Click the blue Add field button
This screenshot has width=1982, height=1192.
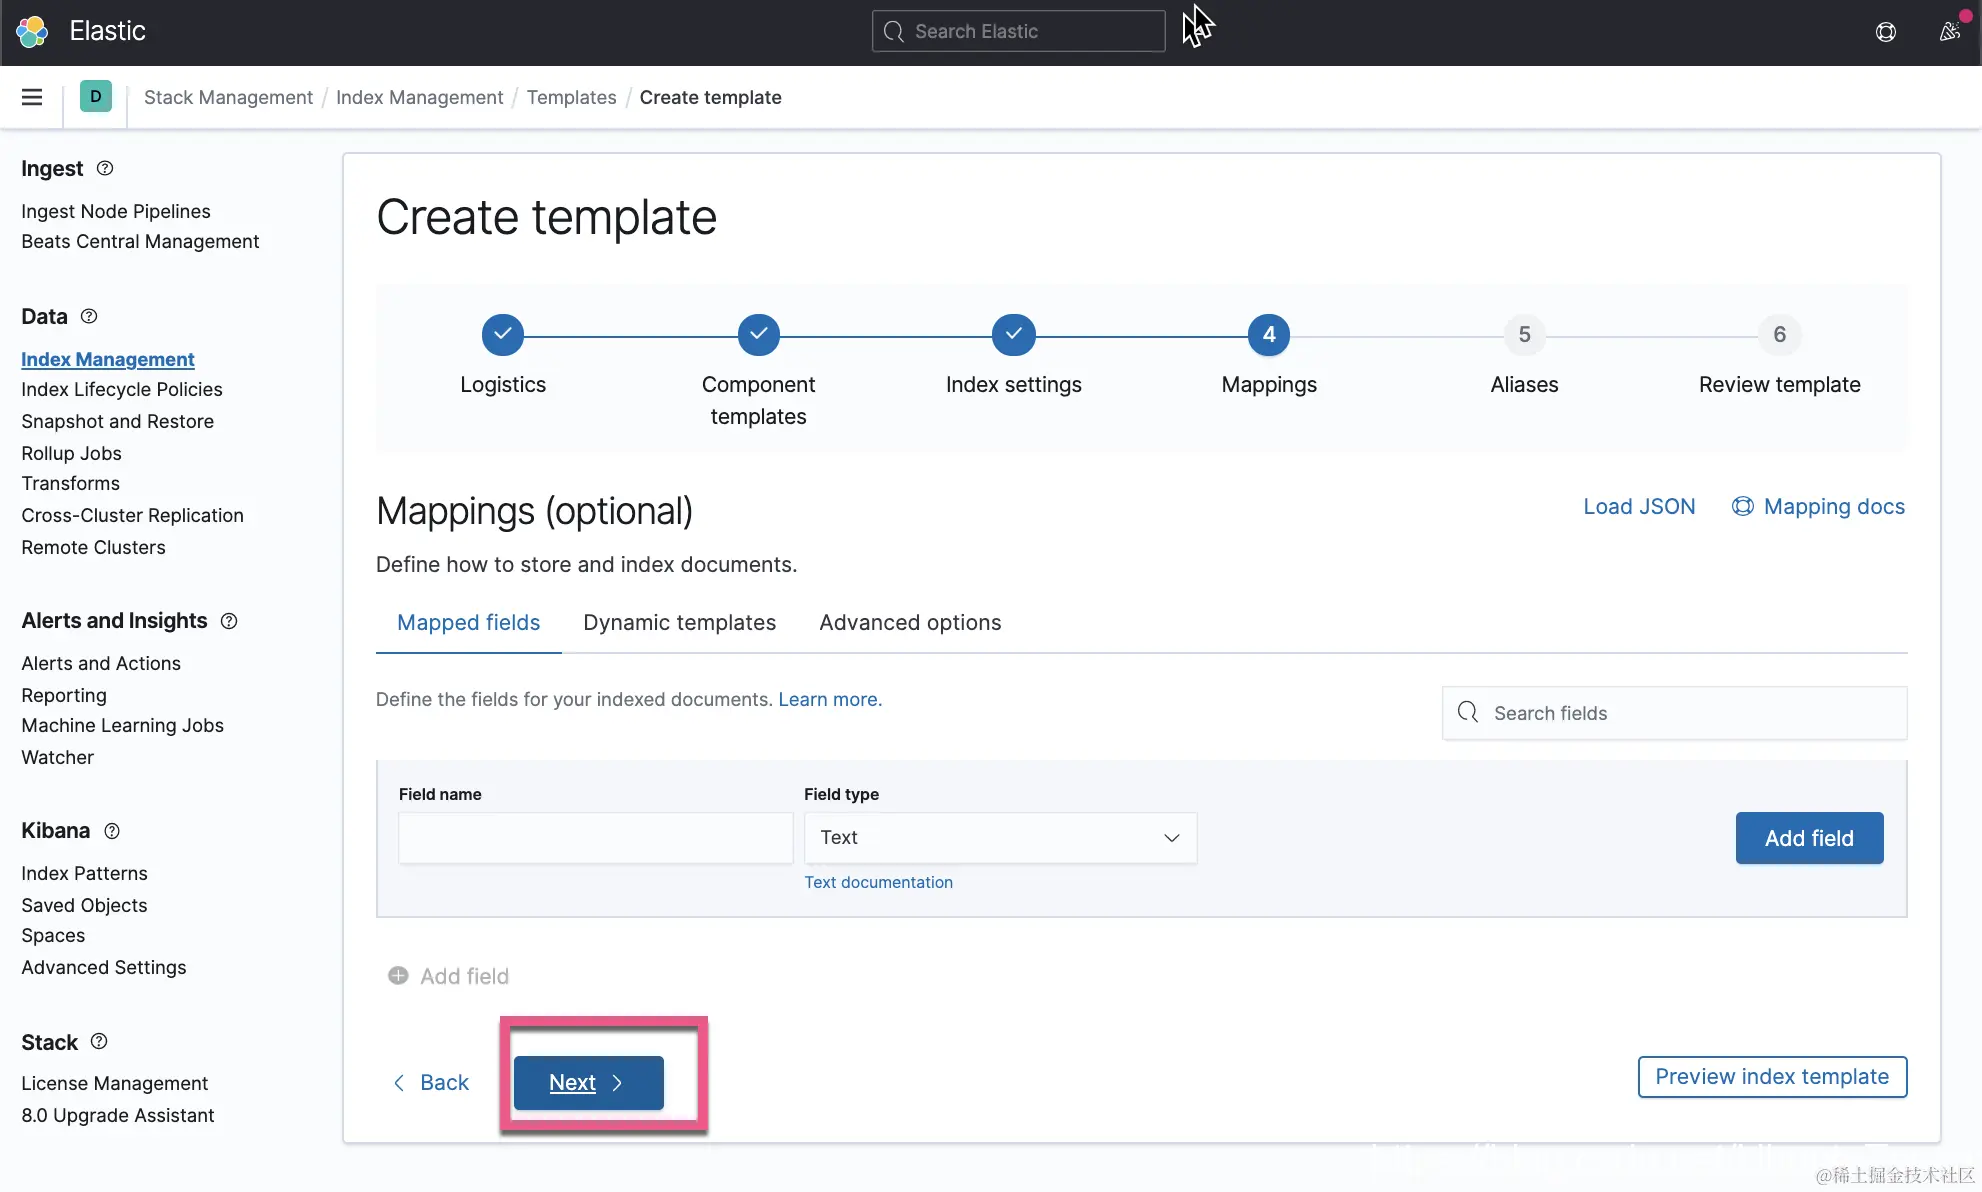[x=1809, y=838]
